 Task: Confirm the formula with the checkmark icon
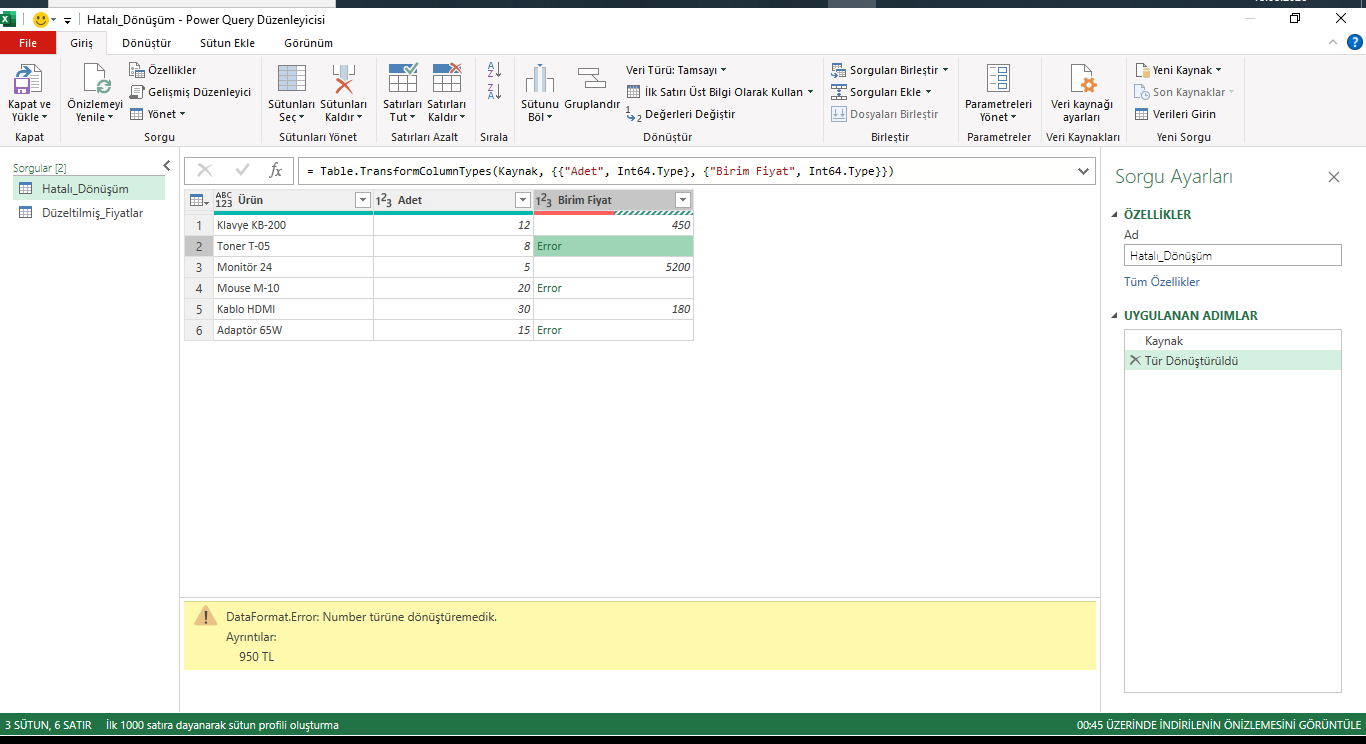coord(242,171)
